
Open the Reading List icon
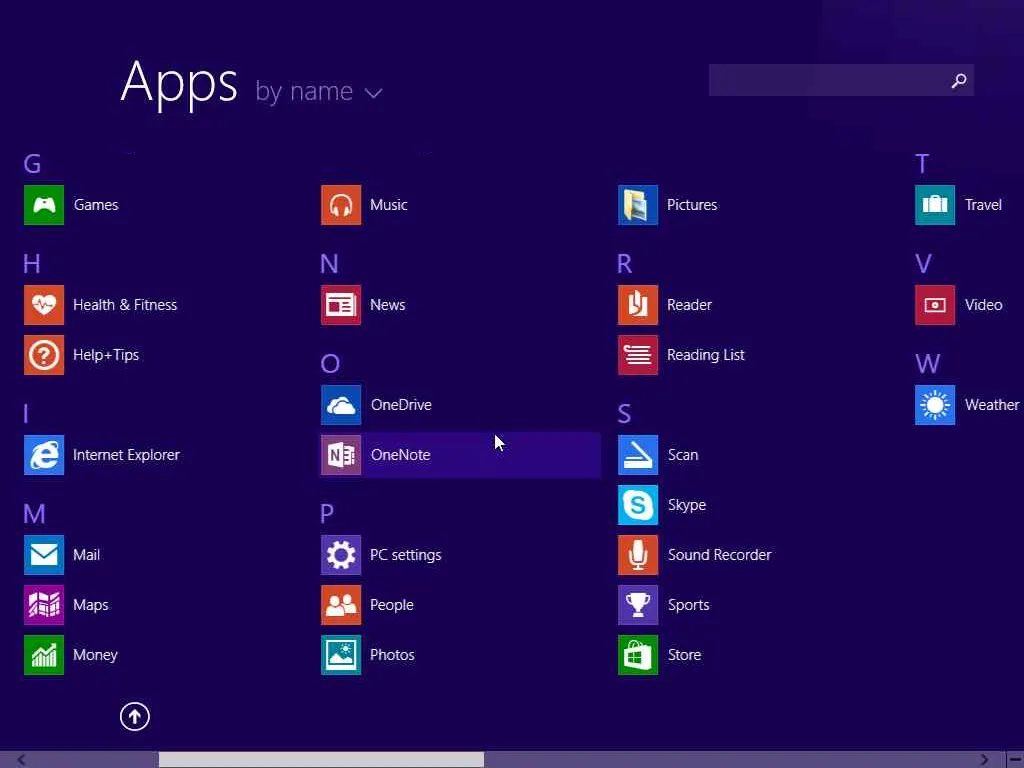click(638, 355)
